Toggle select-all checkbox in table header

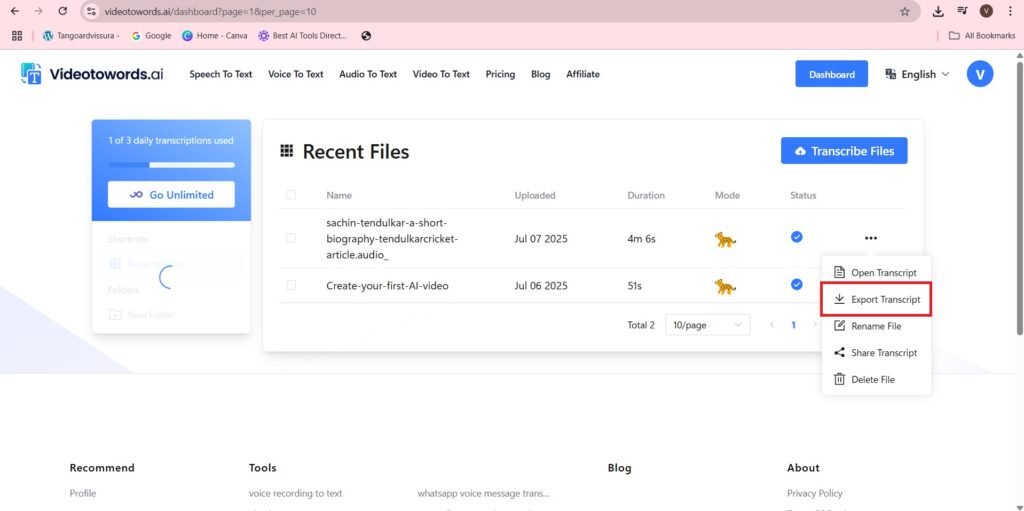pos(291,195)
